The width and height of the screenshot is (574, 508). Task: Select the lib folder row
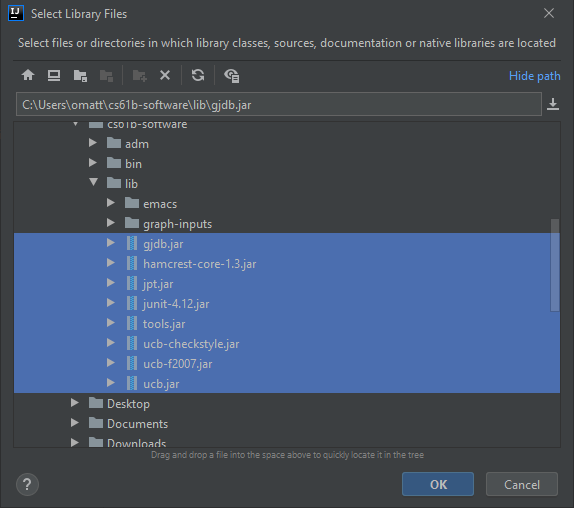click(x=287, y=183)
